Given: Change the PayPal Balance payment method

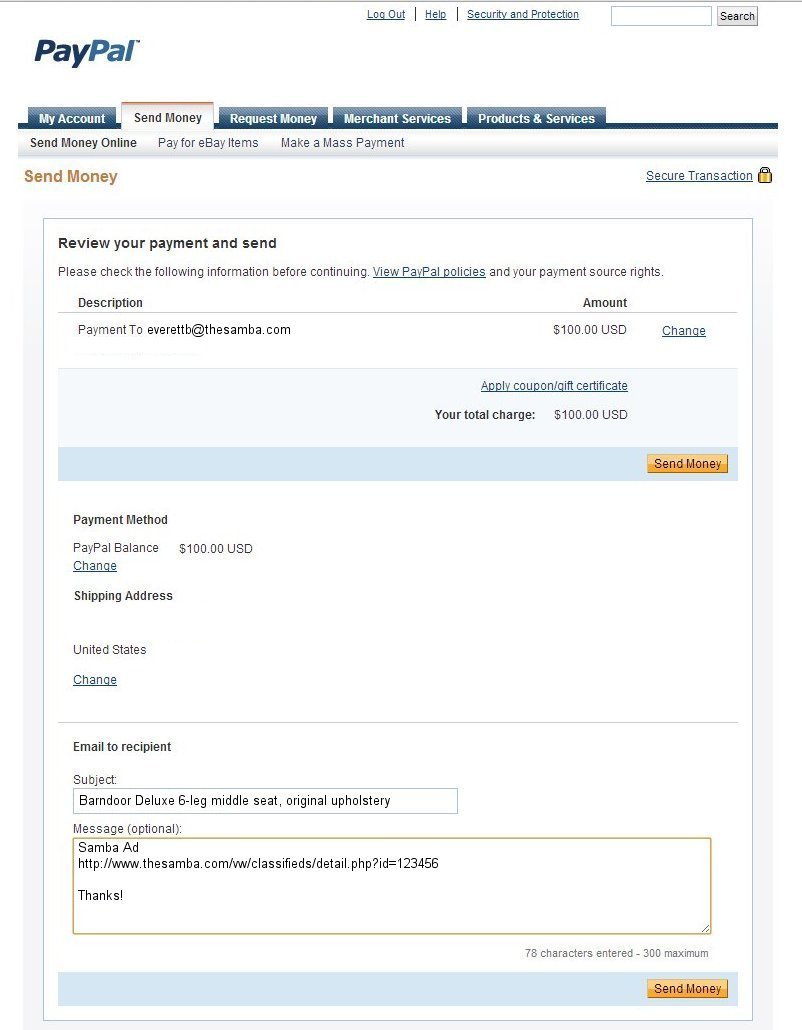Looking at the screenshot, I should coord(95,566).
